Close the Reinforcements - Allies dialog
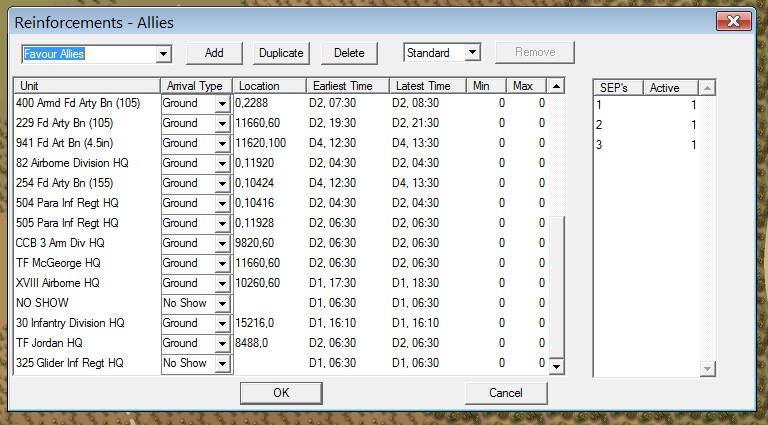The image size is (768, 425). pyautogui.click(x=733, y=21)
